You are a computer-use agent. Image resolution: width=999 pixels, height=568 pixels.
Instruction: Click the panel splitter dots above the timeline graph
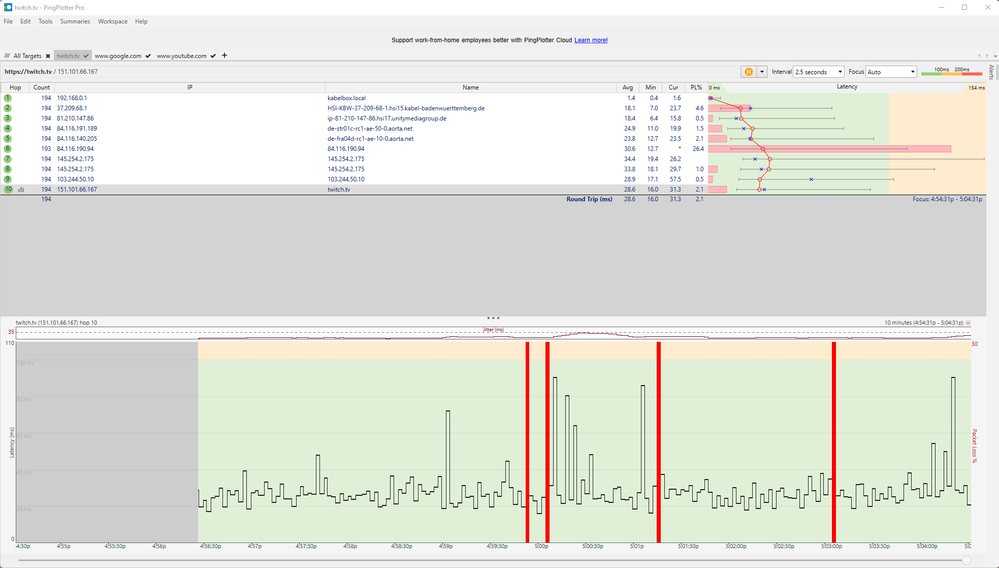(x=493, y=318)
